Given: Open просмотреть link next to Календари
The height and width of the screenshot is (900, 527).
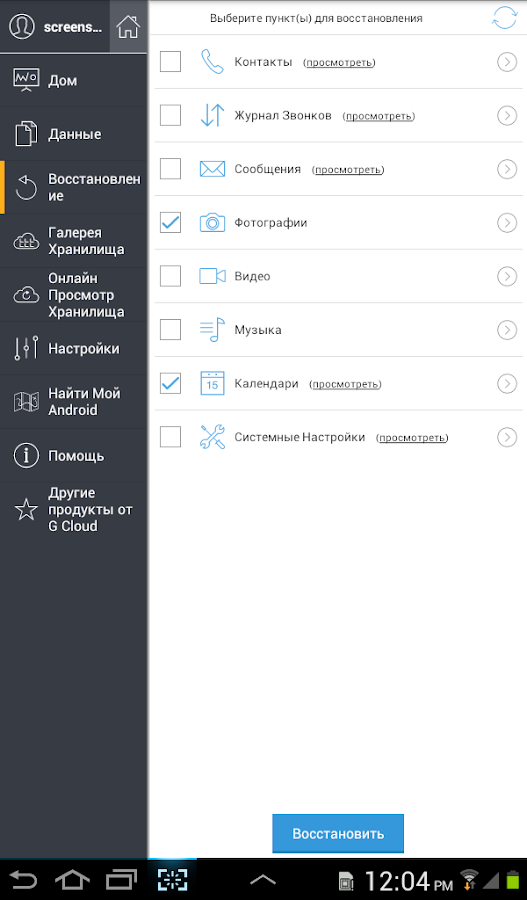Looking at the screenshot, I should [x=345, y=384].
